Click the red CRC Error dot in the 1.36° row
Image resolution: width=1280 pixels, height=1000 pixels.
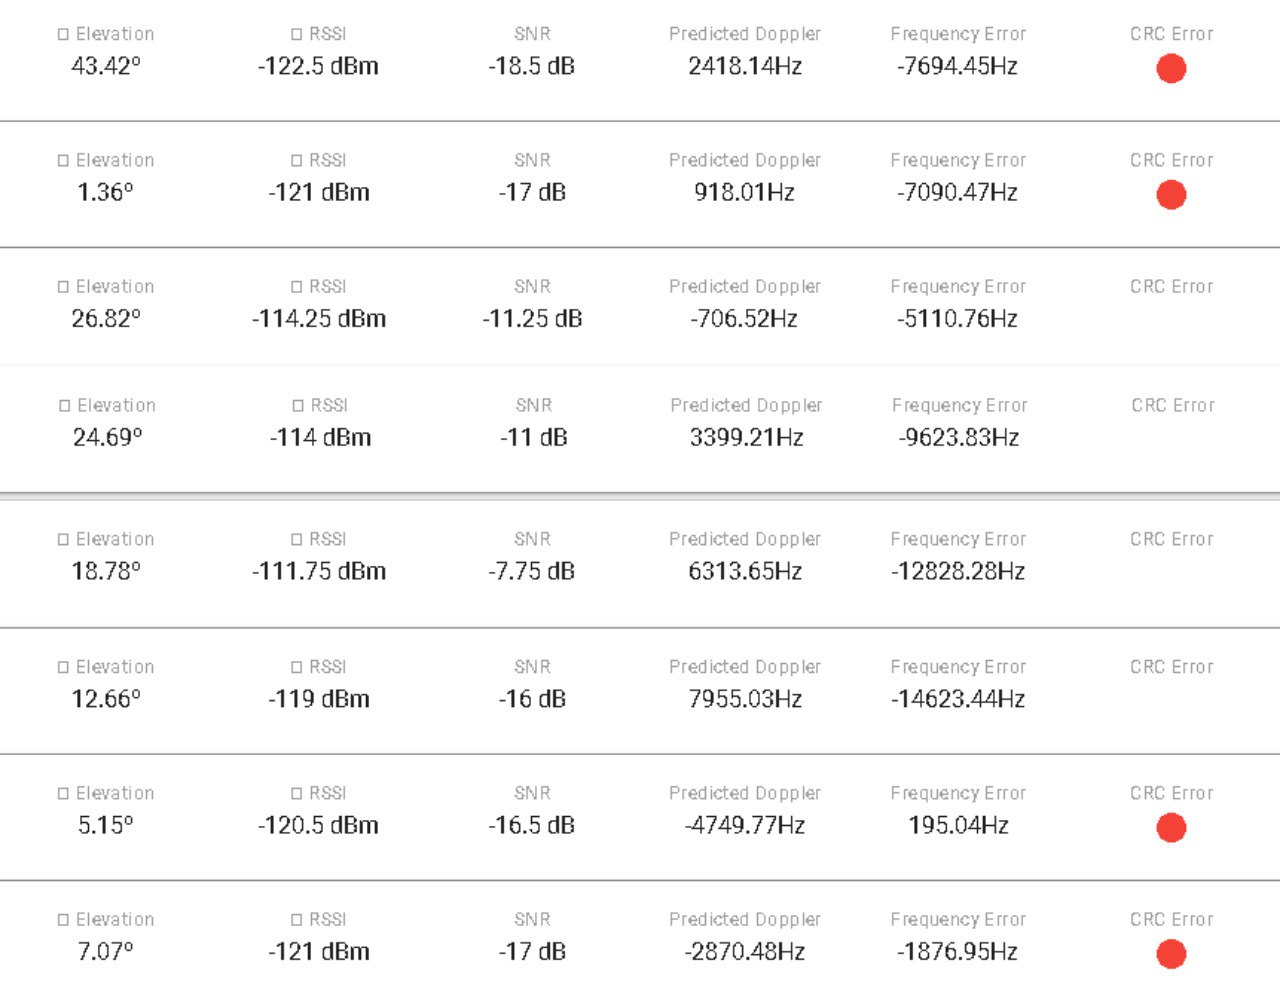coord(1171,195)
